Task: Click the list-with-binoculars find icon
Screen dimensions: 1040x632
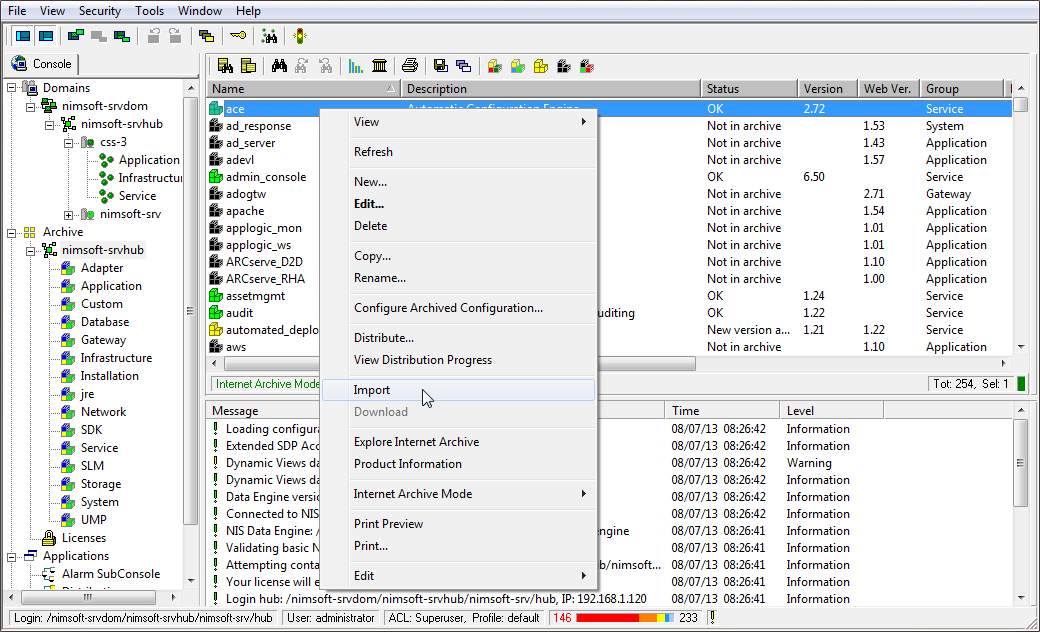Action: [226, 66]
